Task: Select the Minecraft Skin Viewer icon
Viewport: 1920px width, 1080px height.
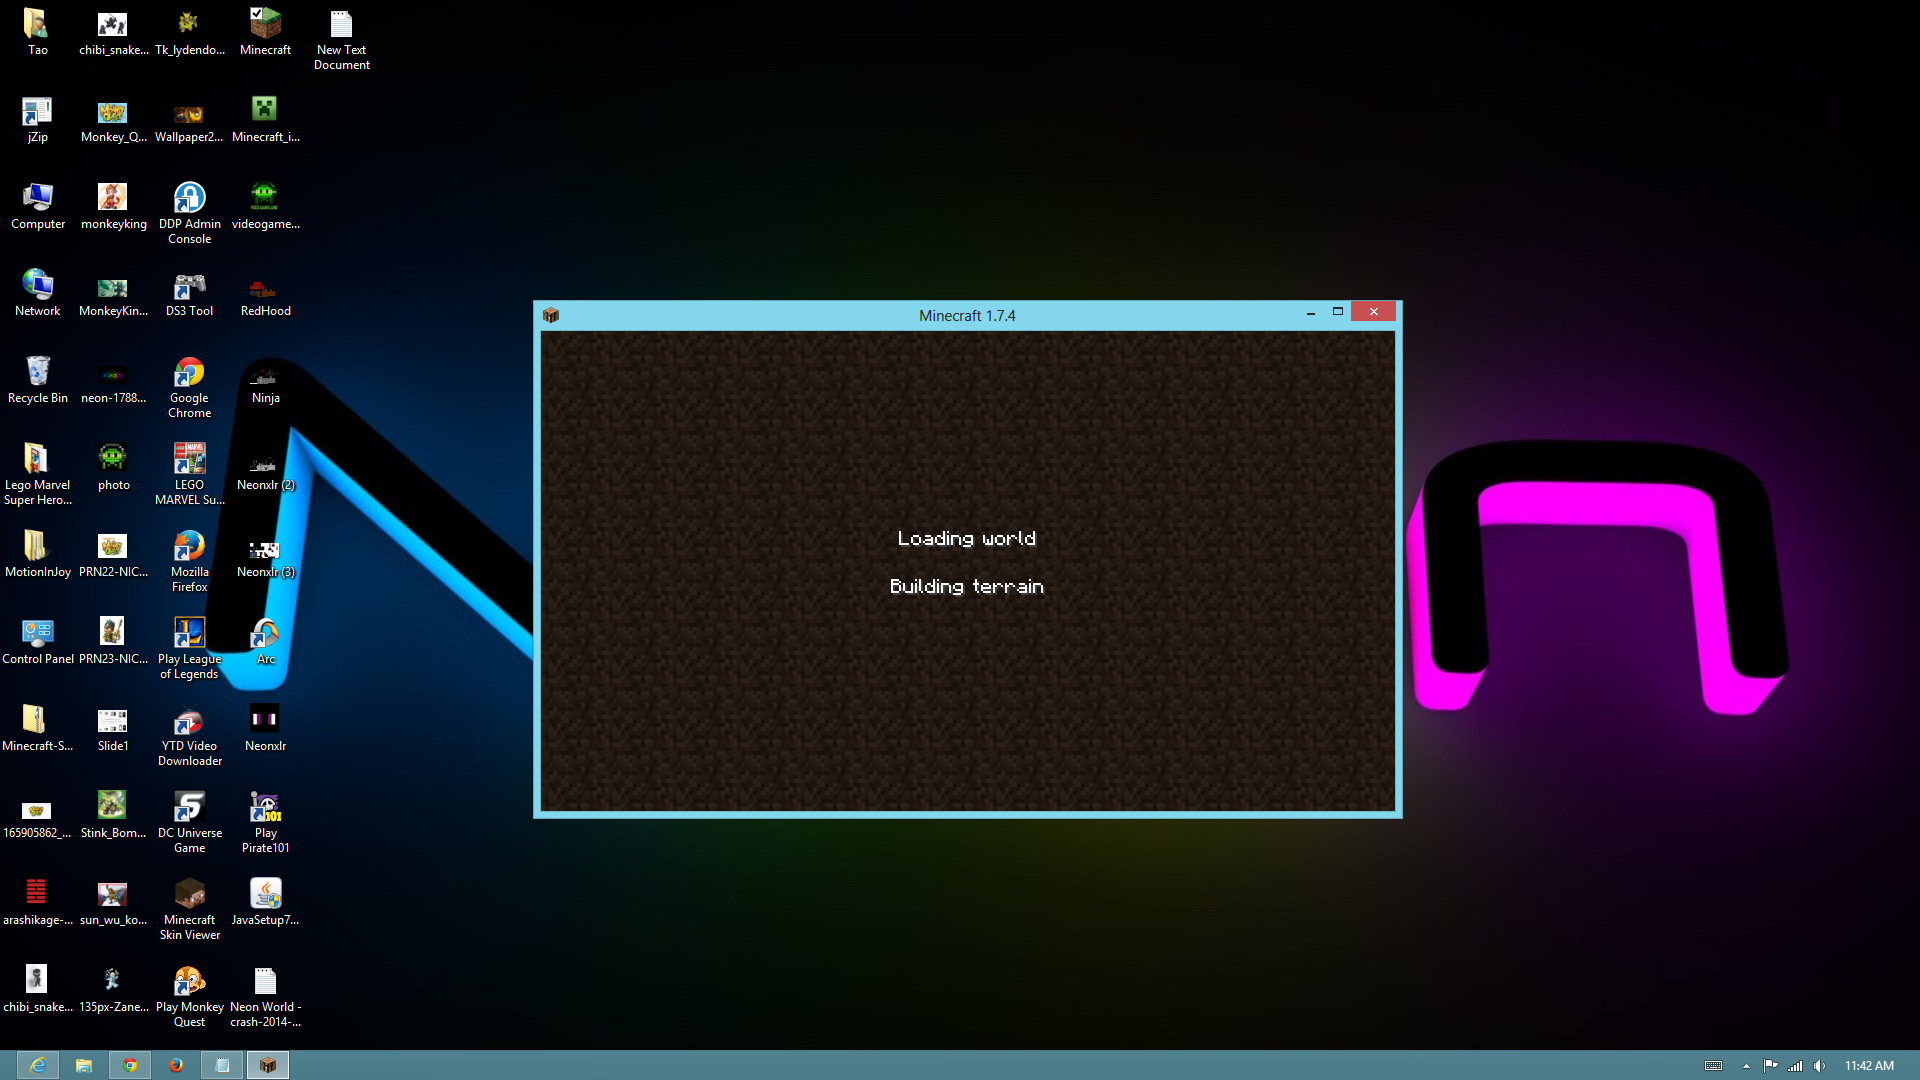Action: coord(189,894)
